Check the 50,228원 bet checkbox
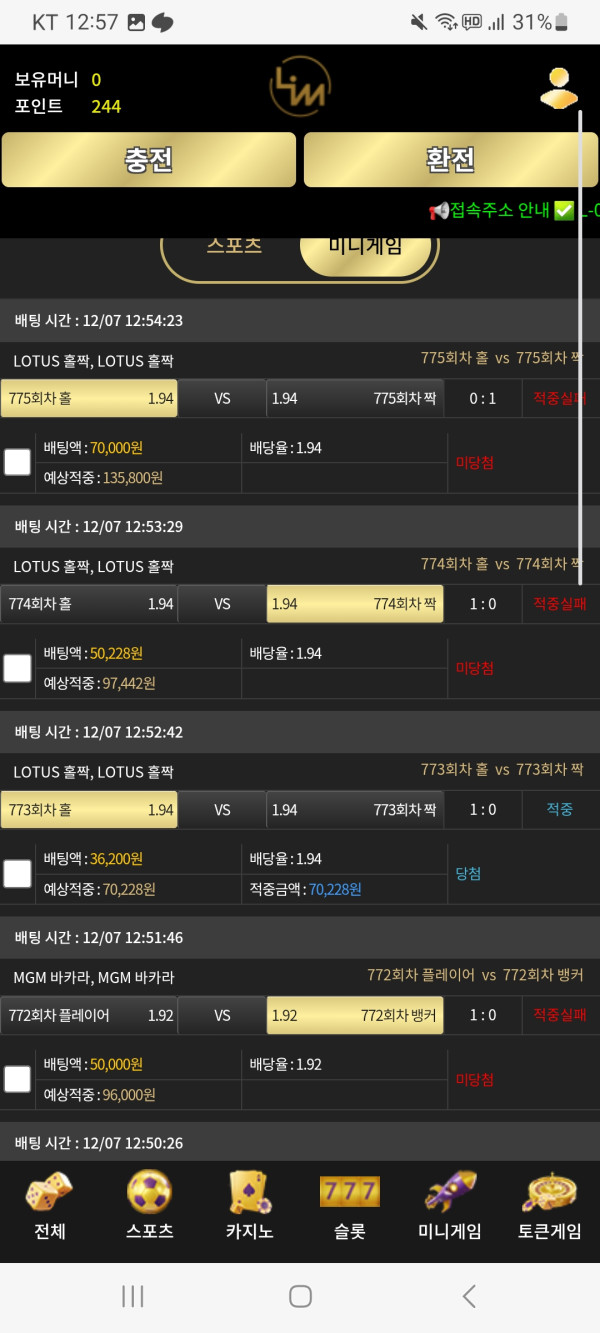This screenshot has height=1333, width=600. tap(17, 668)
